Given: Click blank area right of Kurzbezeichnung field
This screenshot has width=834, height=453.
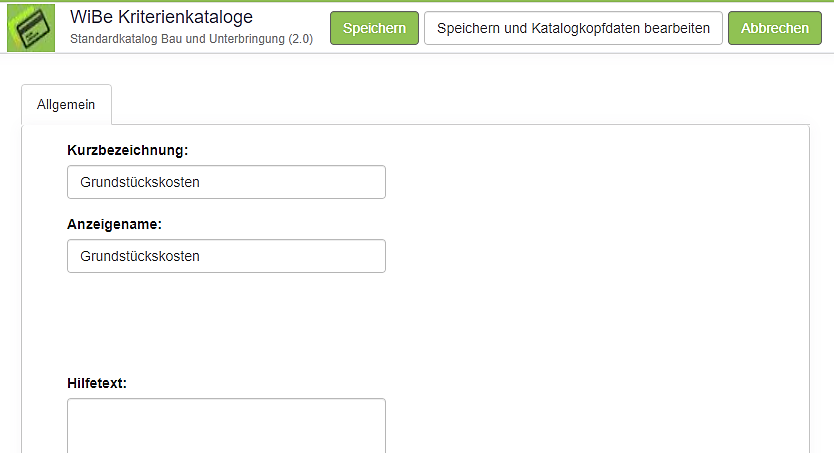Looking at the screenshot, I should click(590, 183).
